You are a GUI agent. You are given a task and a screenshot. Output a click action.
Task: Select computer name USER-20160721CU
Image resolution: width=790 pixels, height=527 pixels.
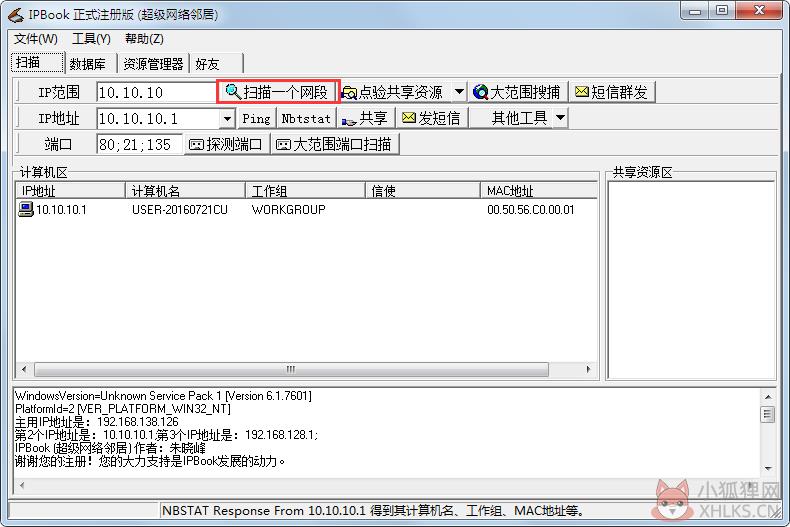pos(180,210)
